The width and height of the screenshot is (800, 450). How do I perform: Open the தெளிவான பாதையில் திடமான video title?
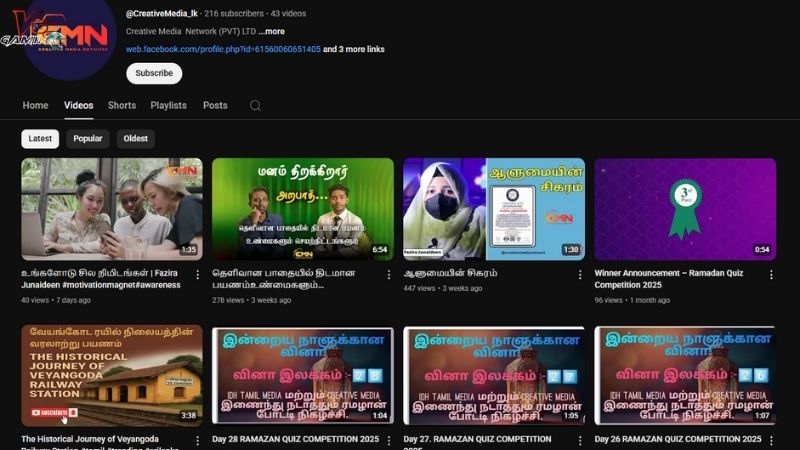(284, 279)
